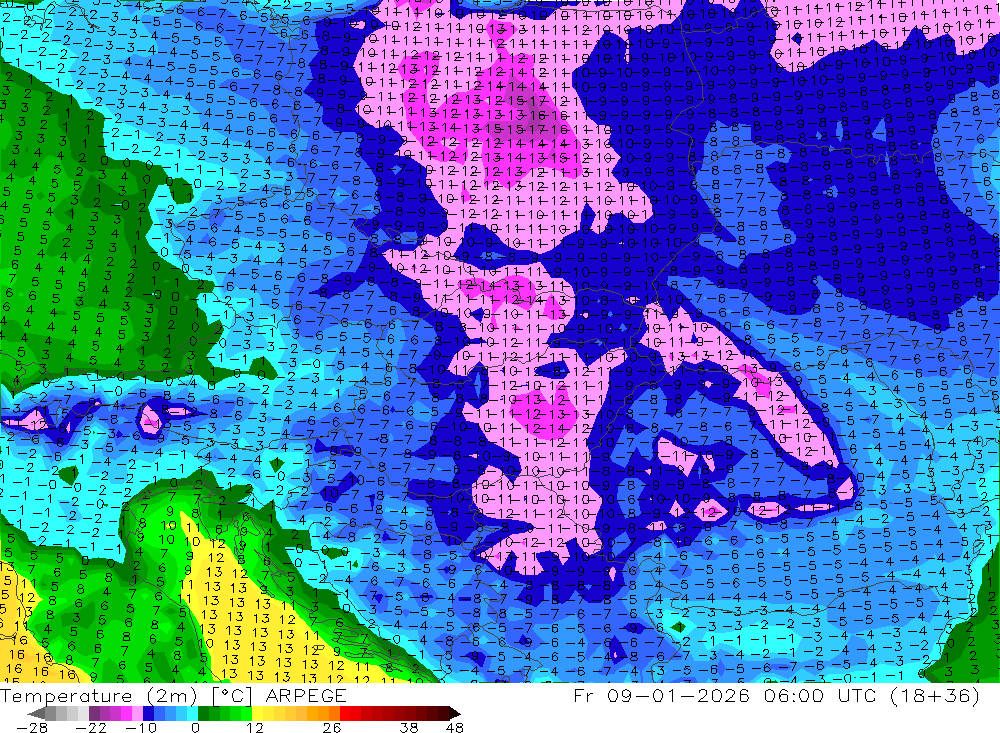This screenshot has width=1000, height=733.
Task: Click the '[°C]' unit label
Action: point(232,696)
